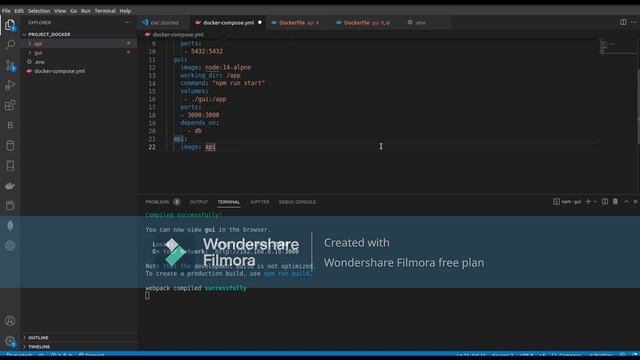Open the Docker whale activity bar icon
This screenshot has width=640, height=360.
(10, 186)
